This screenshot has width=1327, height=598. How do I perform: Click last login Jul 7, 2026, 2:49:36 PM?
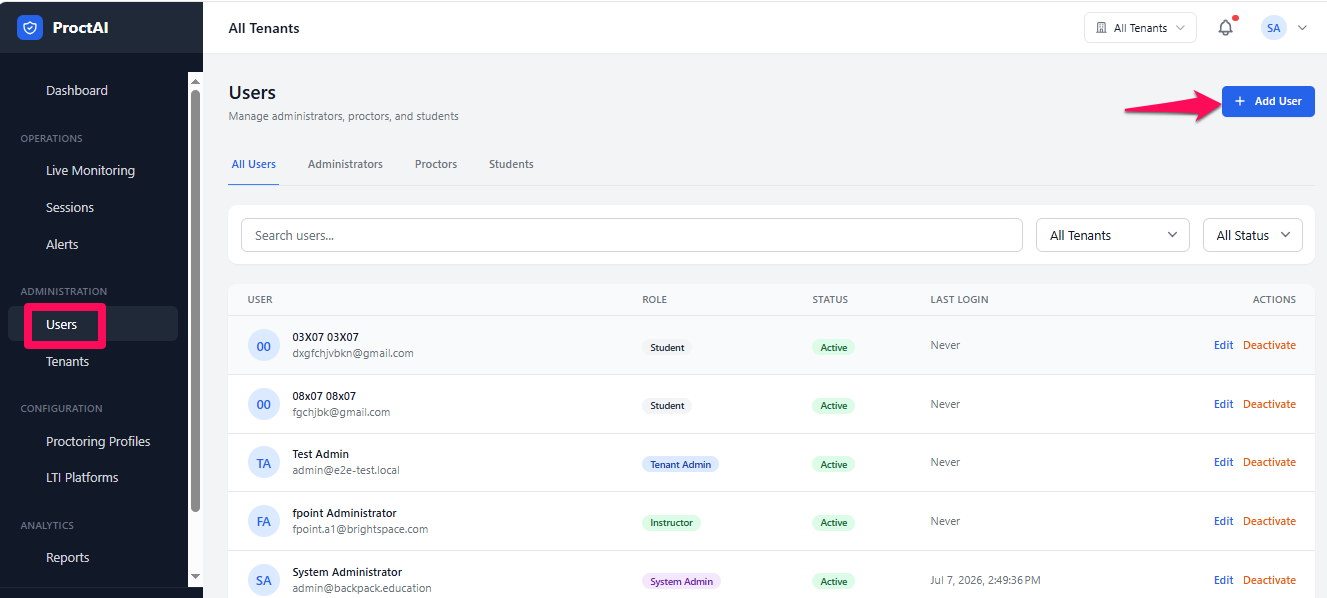click(985, 580)
